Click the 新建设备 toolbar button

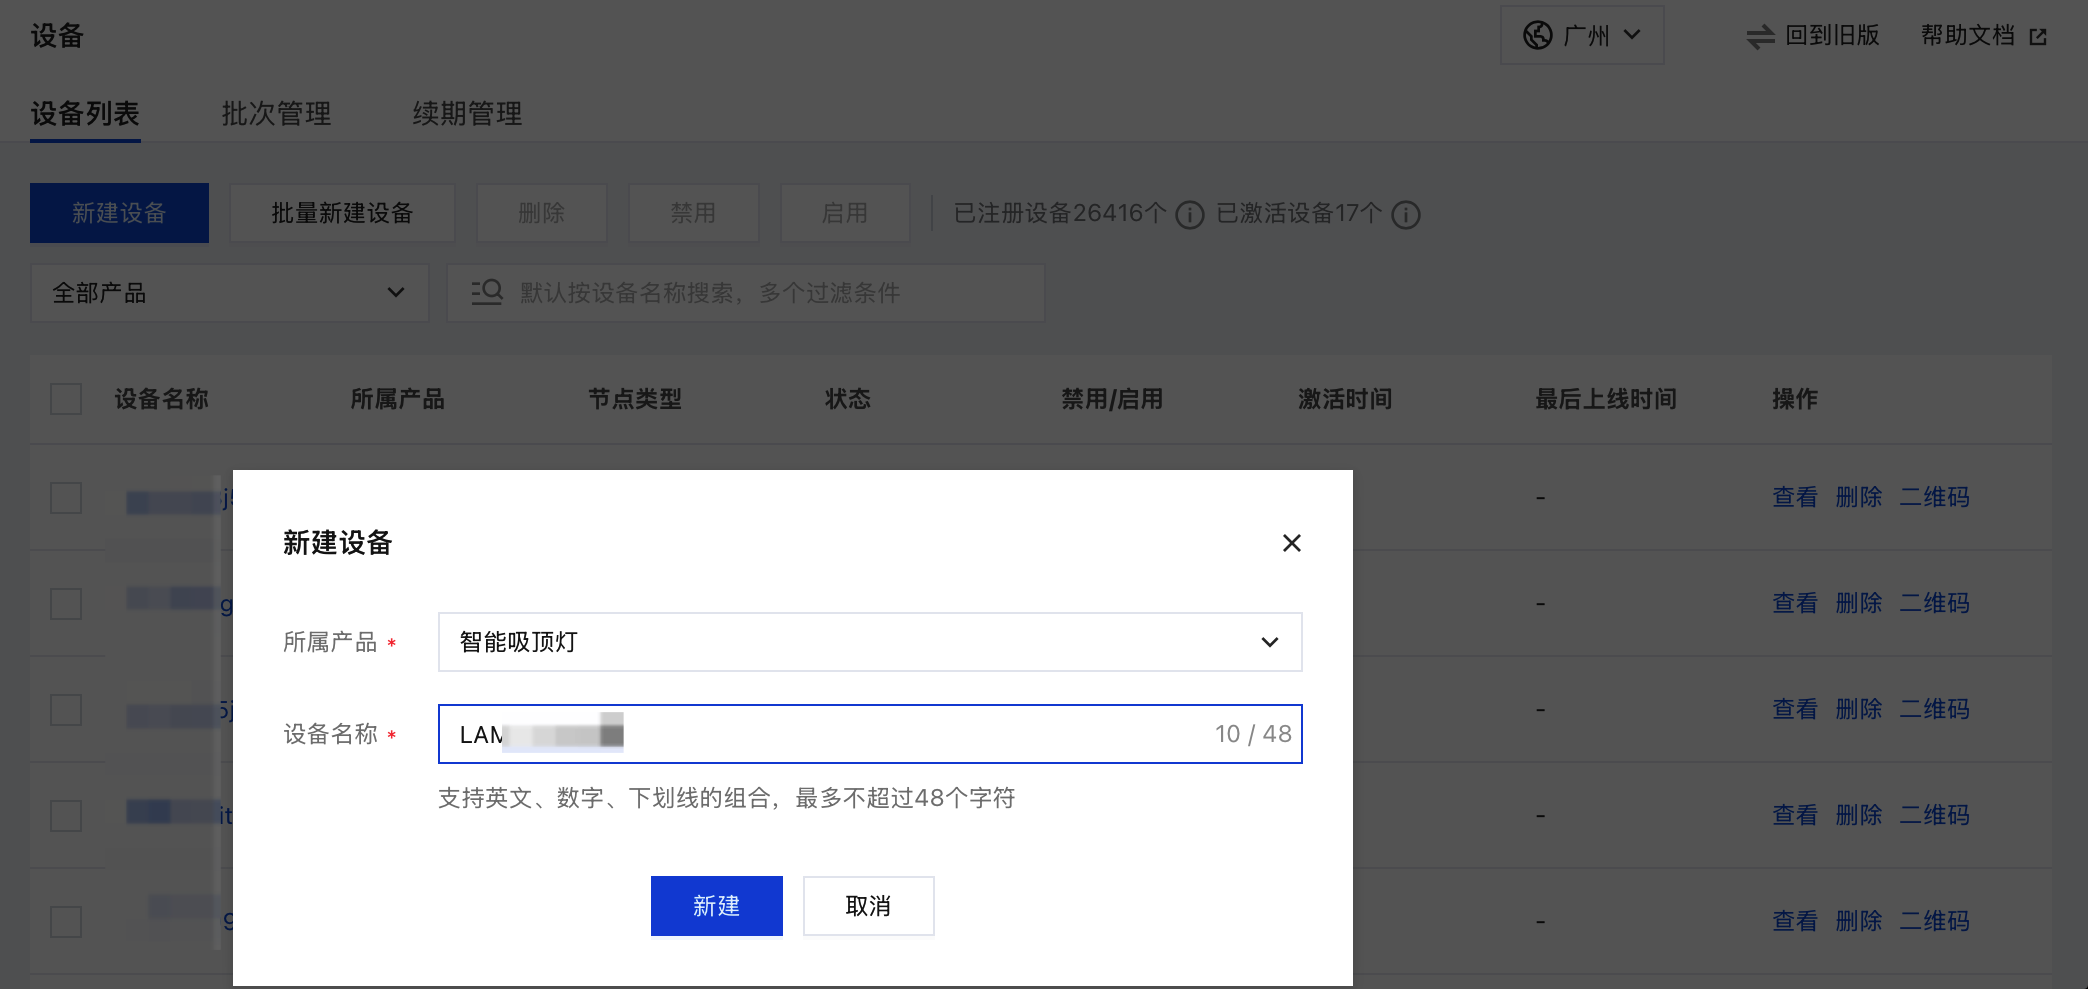click(x=119, y=213)
